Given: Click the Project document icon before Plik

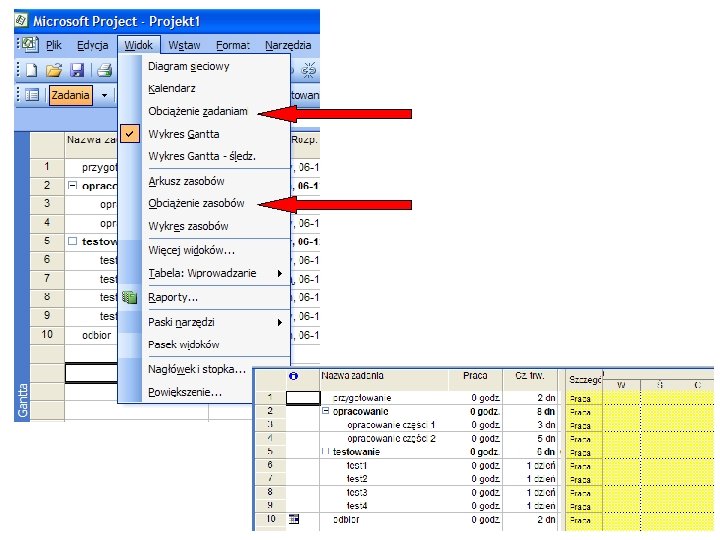Looking at the screenshot, I should 29,44.
